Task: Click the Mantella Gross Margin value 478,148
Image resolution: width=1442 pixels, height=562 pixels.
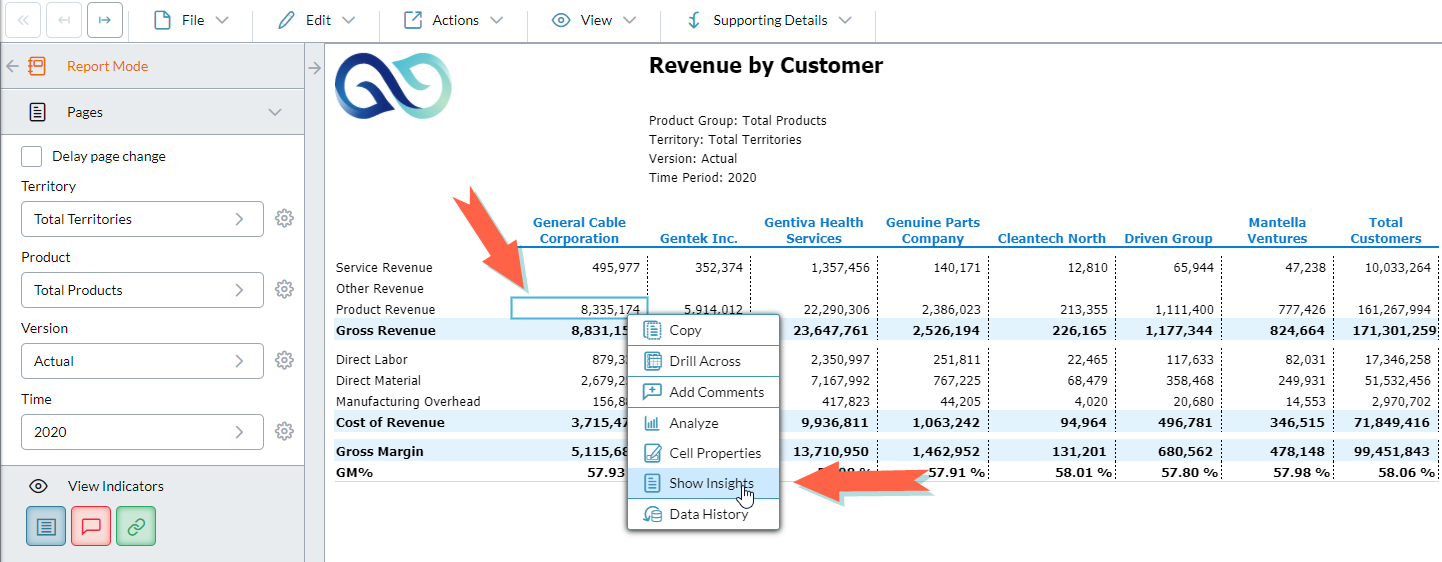Action: [1298, 451]
